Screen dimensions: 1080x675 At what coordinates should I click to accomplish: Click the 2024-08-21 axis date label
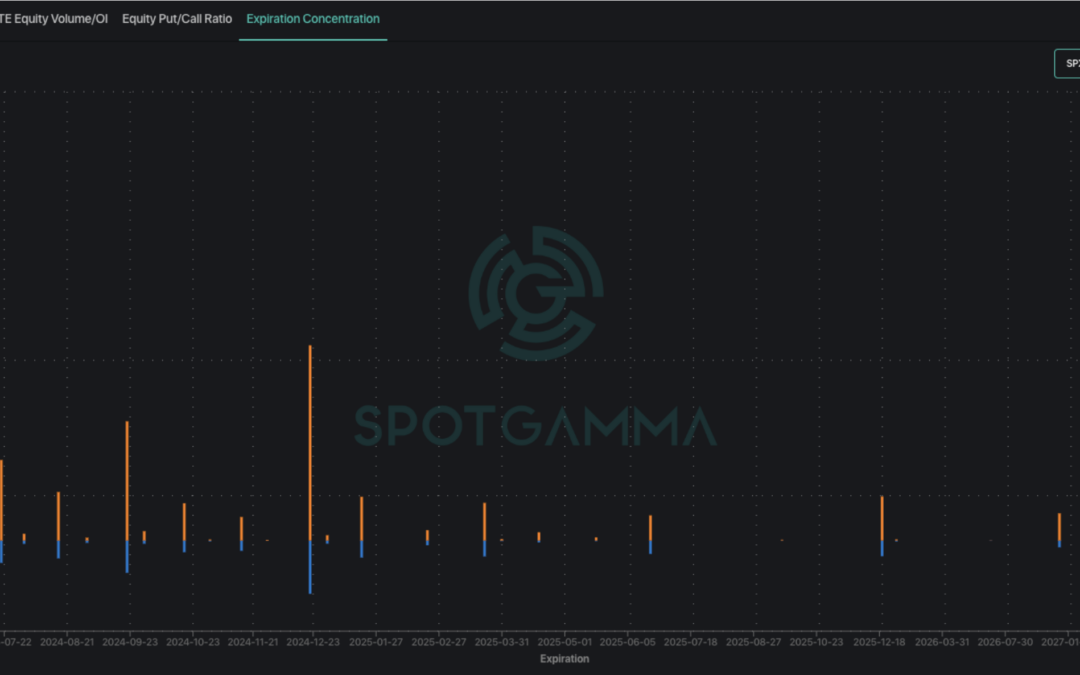[67, 642]
